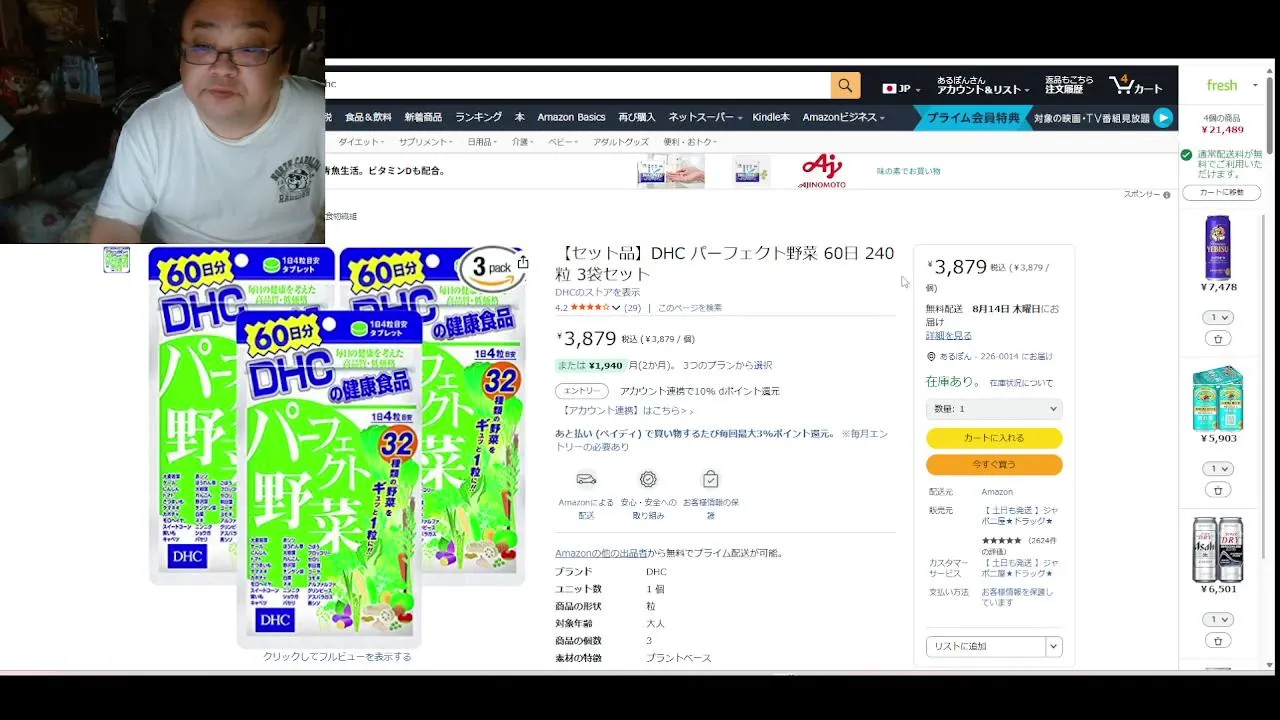1280x720 pixels.
Task: Open the Kirin ¥5,903 product image
Action: tap(1218, 398)
